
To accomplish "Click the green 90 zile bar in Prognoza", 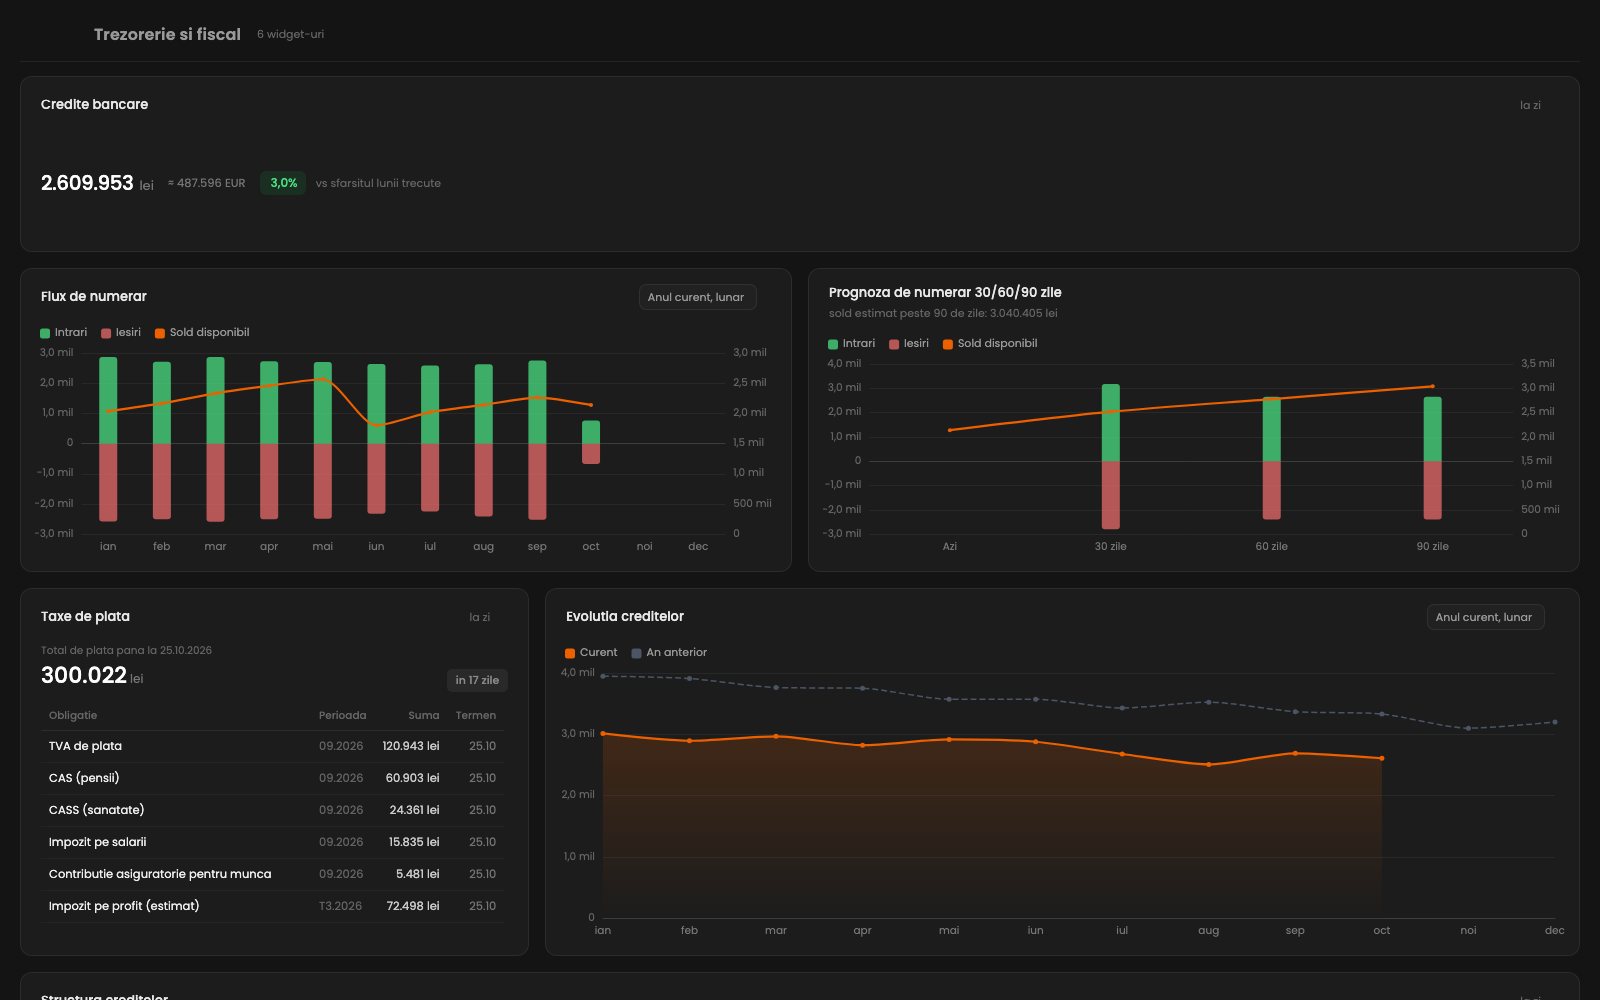I will point(1432,429).
